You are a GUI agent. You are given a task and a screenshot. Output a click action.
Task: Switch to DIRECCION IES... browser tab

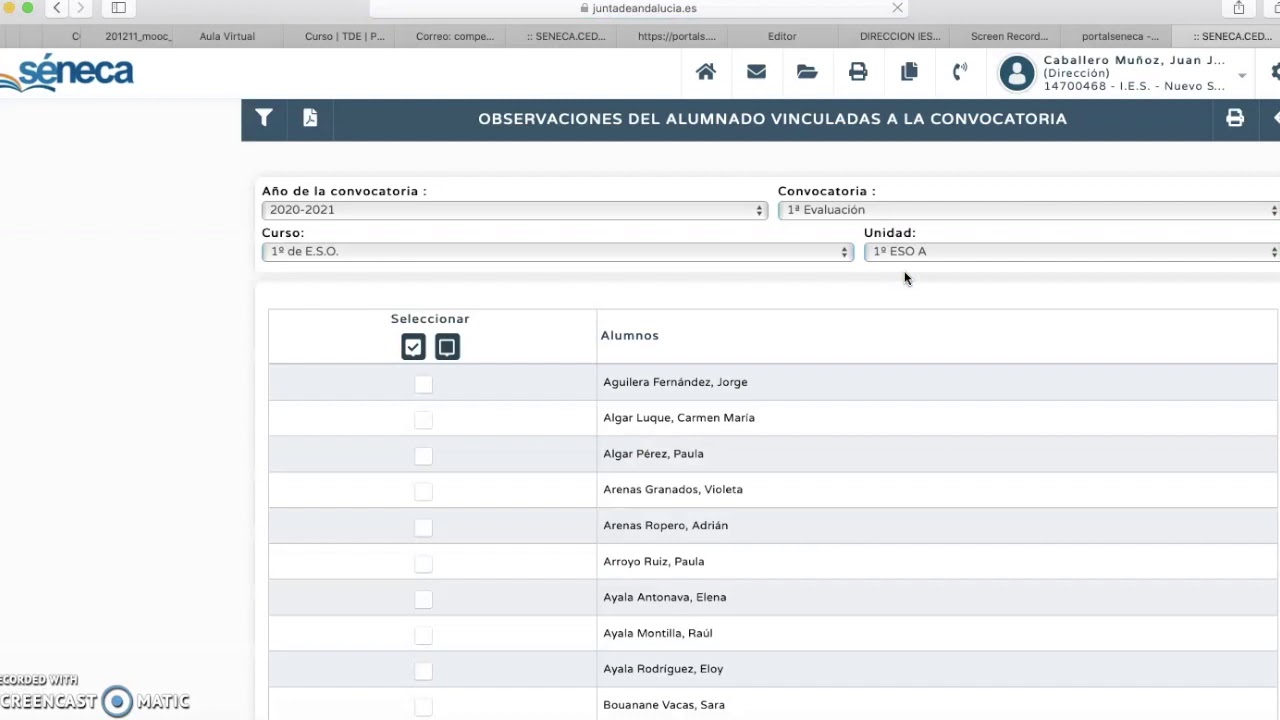[900, 36]
